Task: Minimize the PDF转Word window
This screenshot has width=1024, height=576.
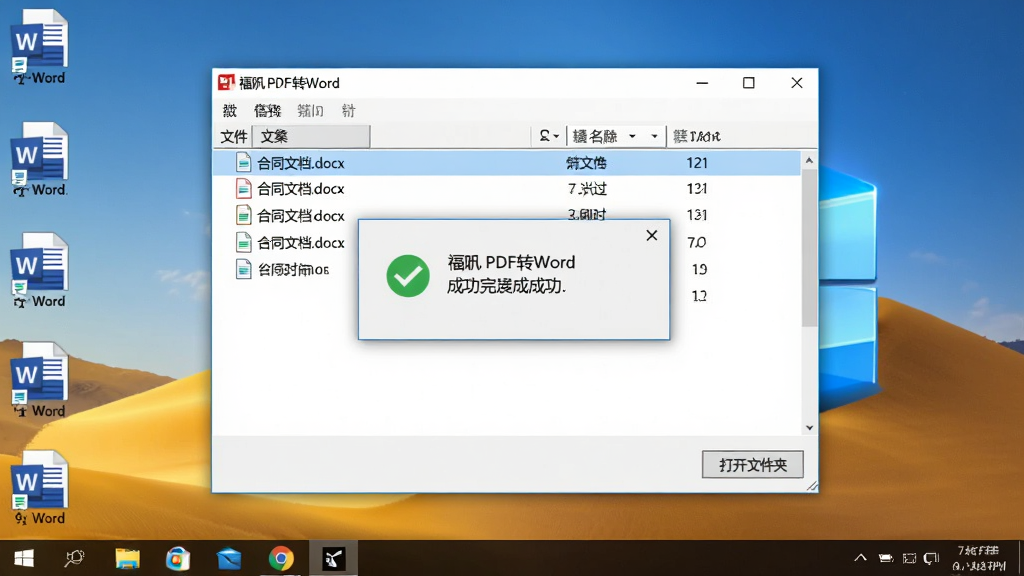Action: tap(702, 83)
